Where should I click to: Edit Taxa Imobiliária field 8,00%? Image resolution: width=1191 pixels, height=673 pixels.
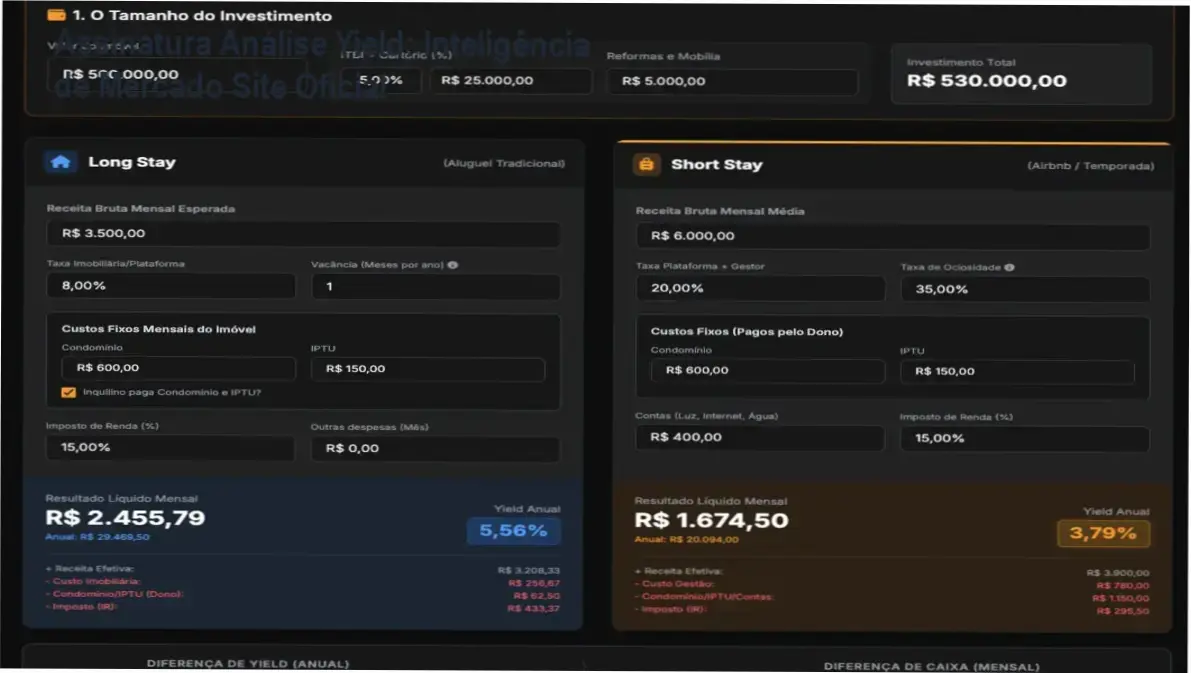point(171,286)
